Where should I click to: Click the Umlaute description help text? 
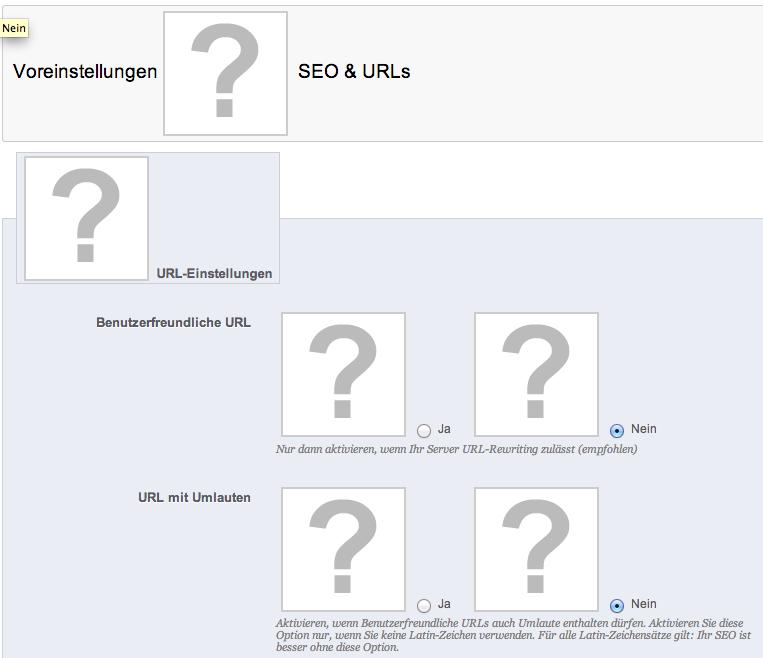pyautogui.click(x=510, y=635)
